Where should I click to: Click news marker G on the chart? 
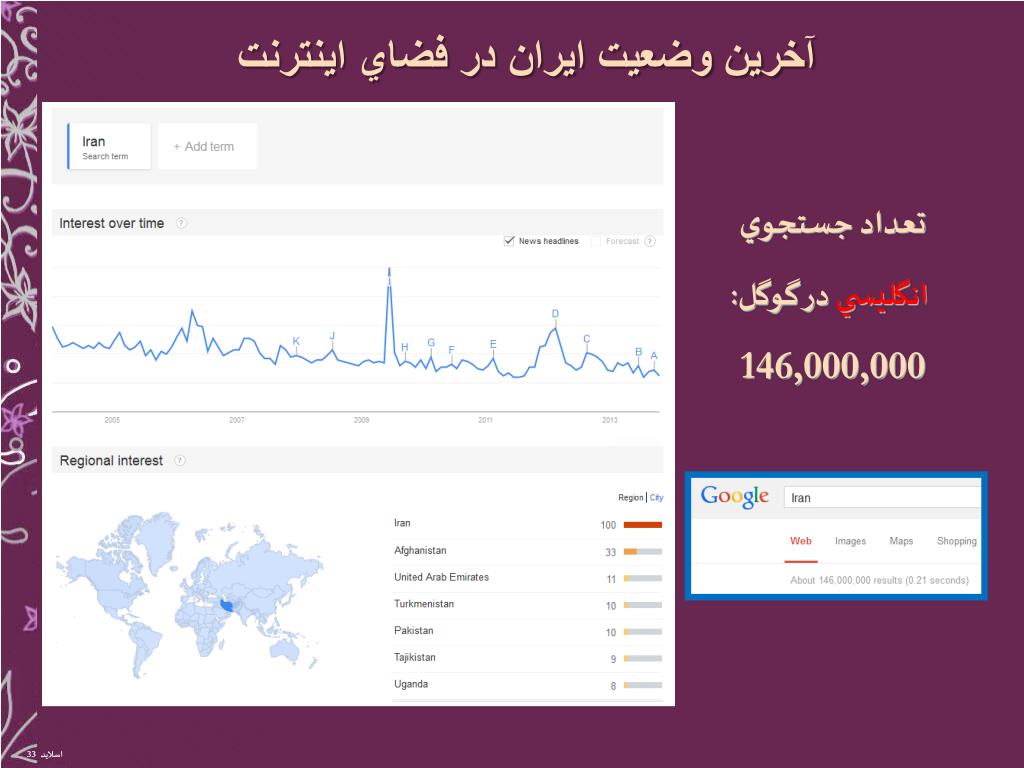point(431,342)
